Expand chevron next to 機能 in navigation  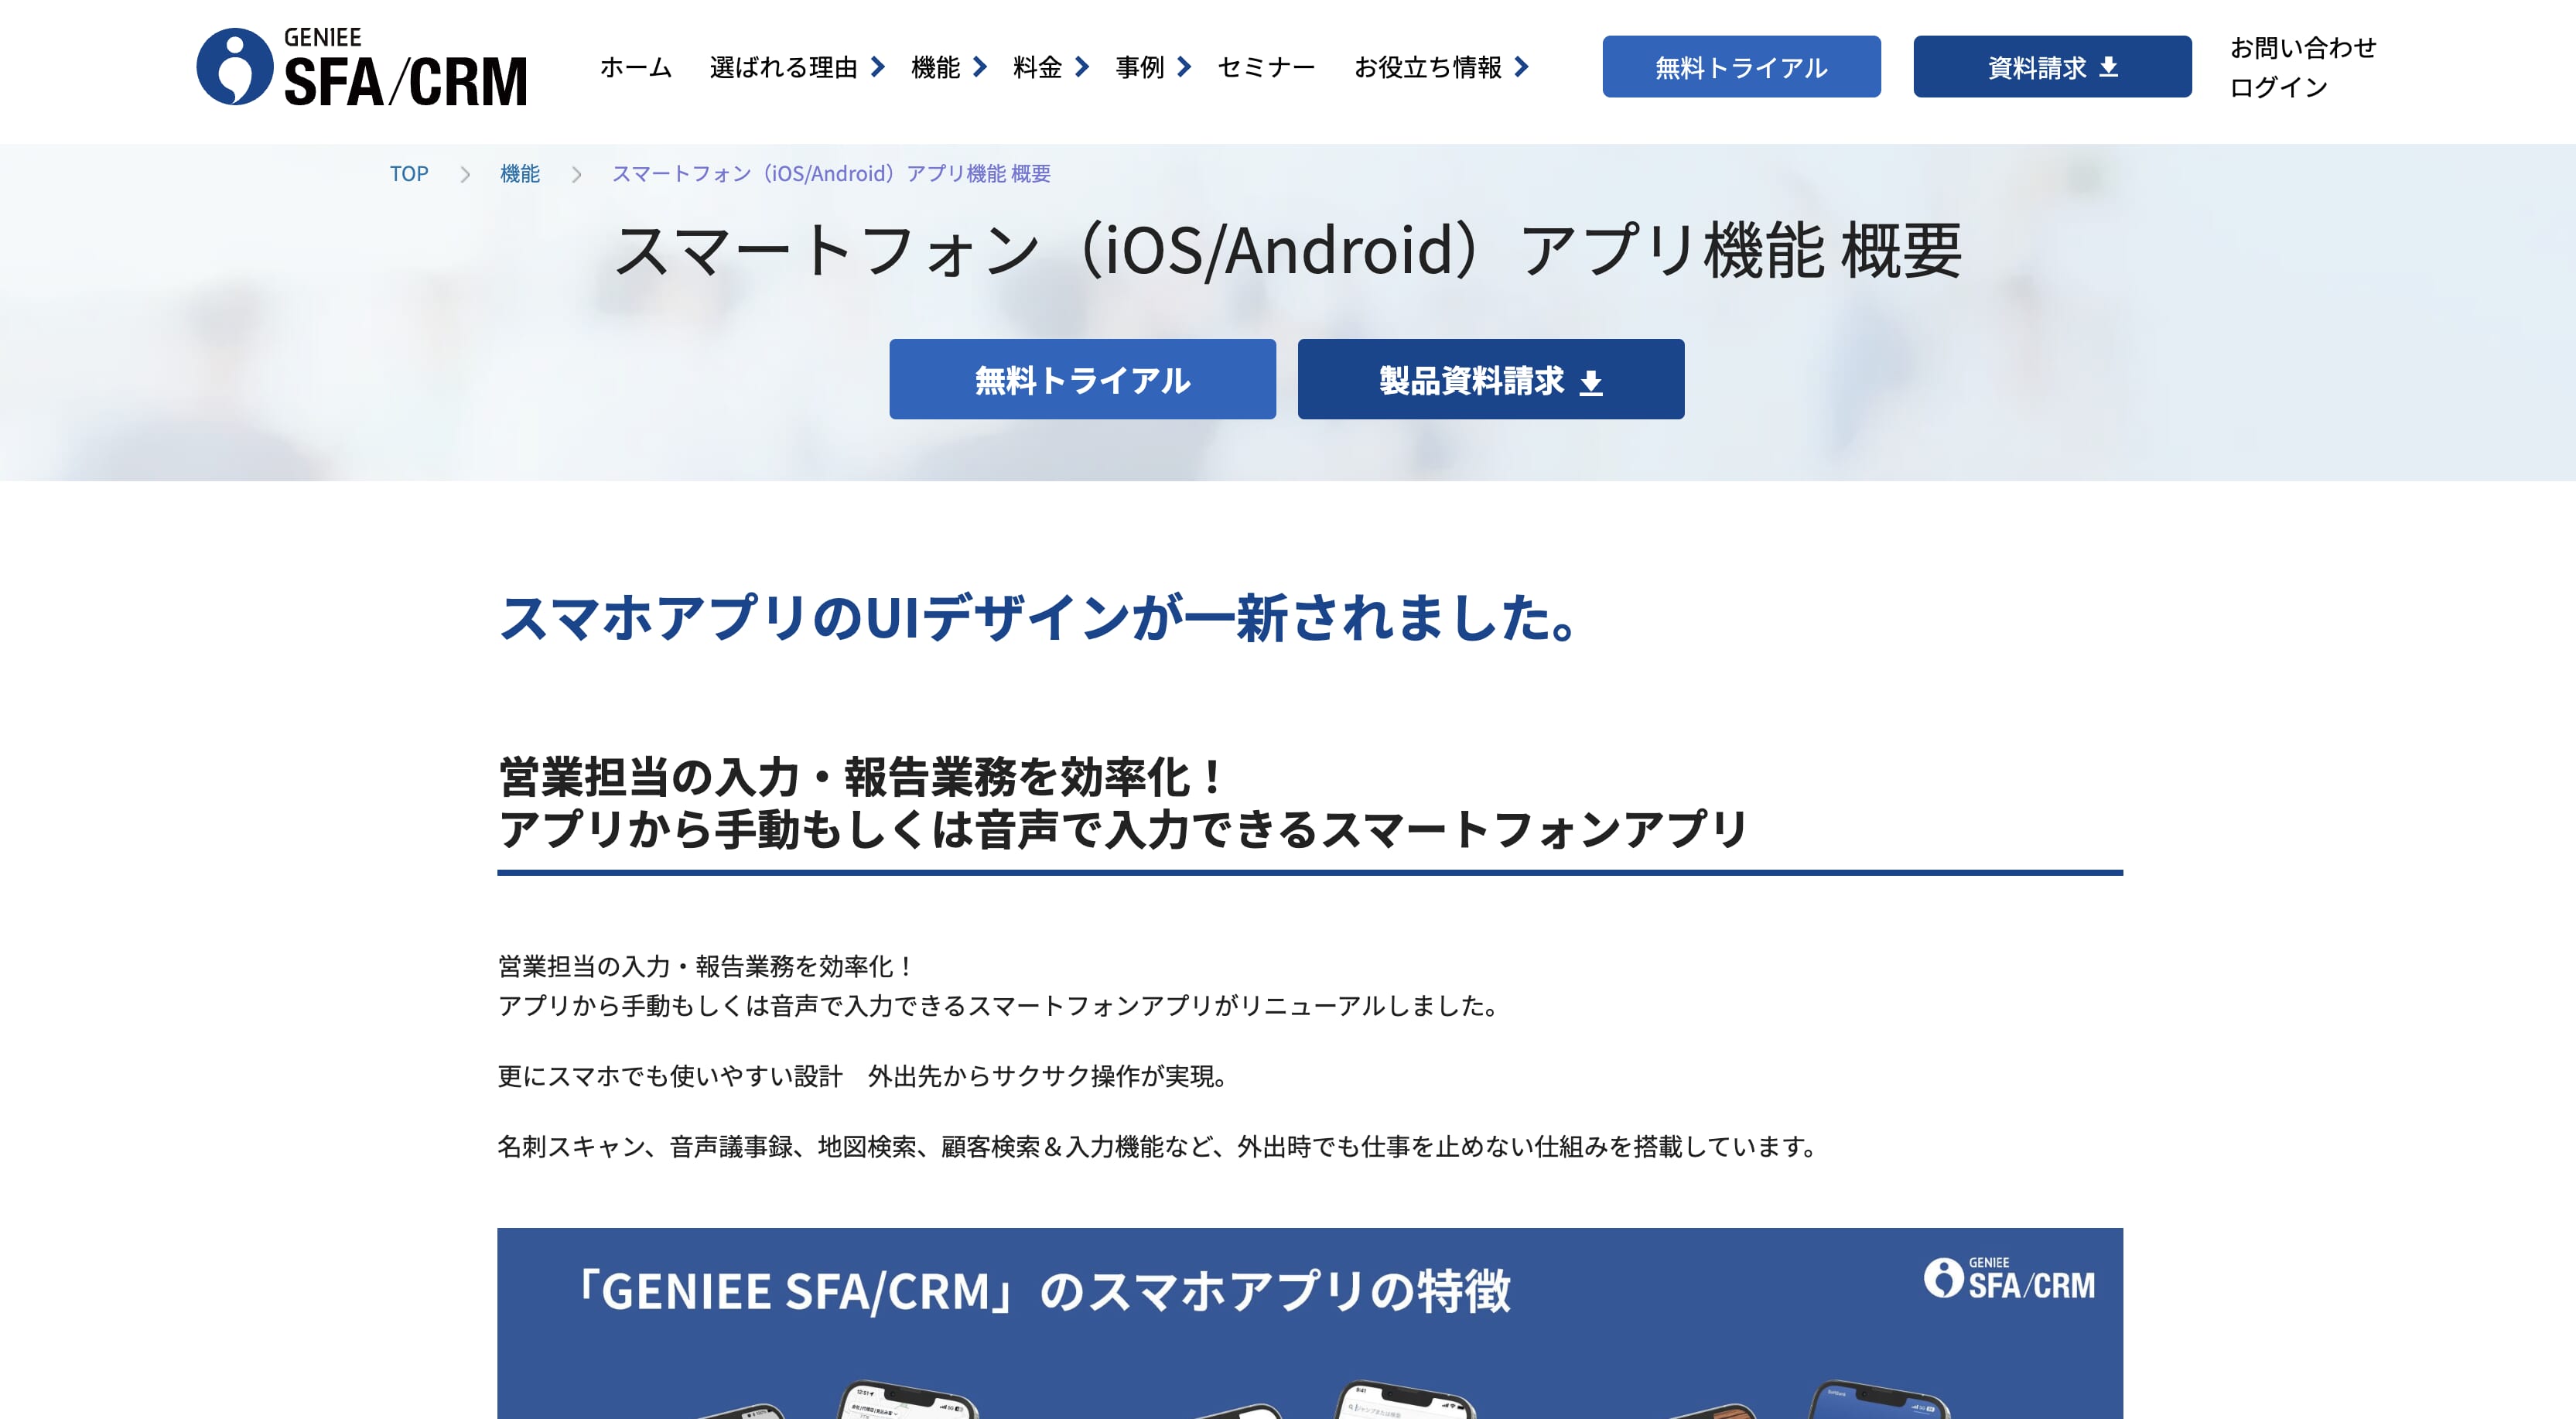tap(980, 67)
